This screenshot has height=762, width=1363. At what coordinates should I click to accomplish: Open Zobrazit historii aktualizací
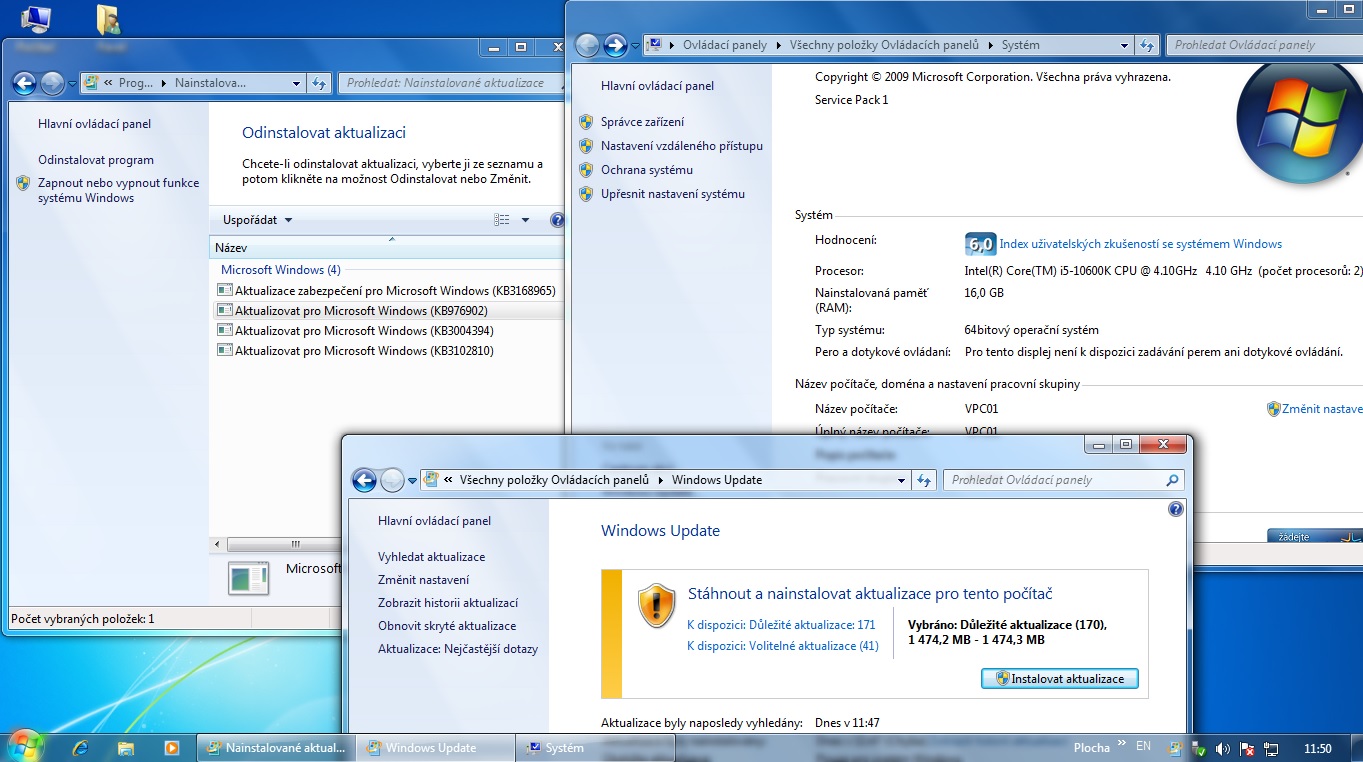448,603
